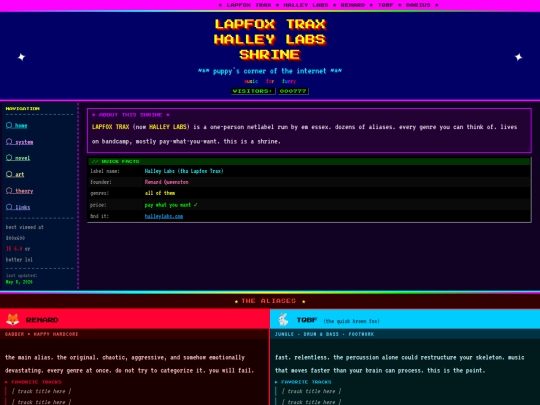The image size is (540, 405).
Task: Click first track title placeholder under TQBF
Action: (x=311, y=391)
